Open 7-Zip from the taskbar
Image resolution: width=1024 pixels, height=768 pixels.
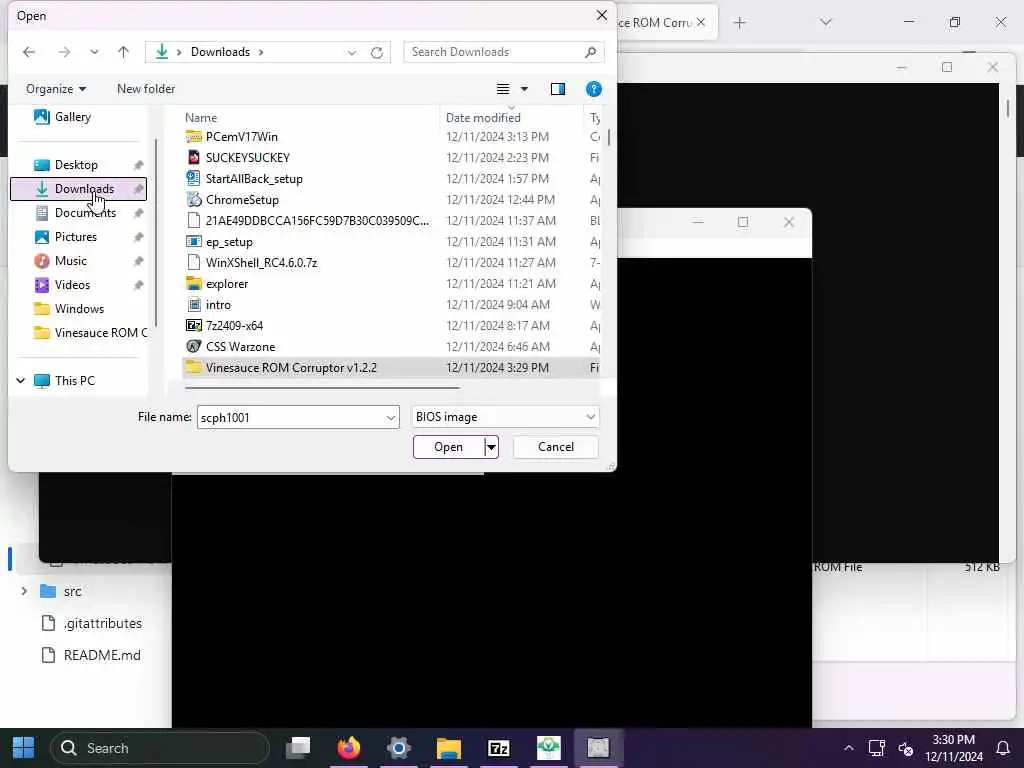[498, 748]
